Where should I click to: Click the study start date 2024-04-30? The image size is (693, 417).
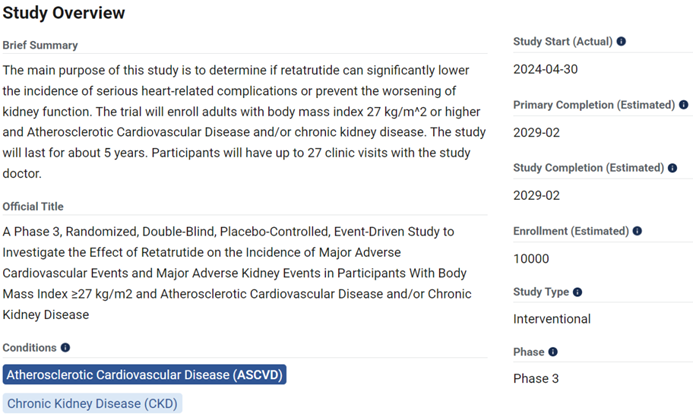click(x=545, y=69)
